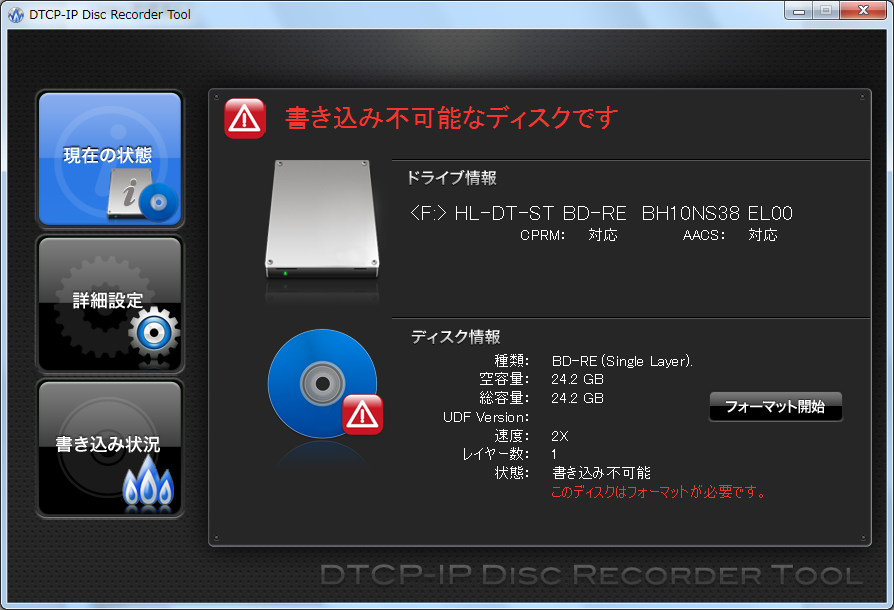Viewport: 894px width, 610px height.
Task: Click the app icon in the title bar
Action: (x=16, y=15)
